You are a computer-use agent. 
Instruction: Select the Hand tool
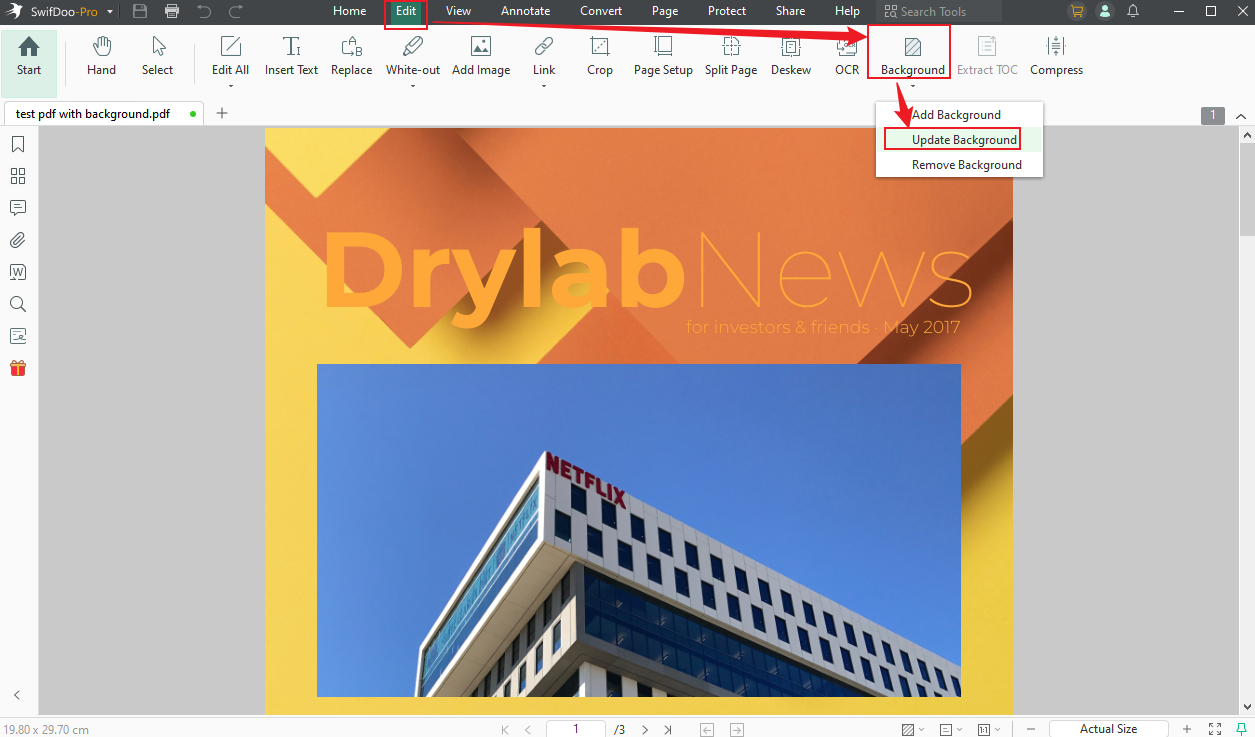point(101,57)
